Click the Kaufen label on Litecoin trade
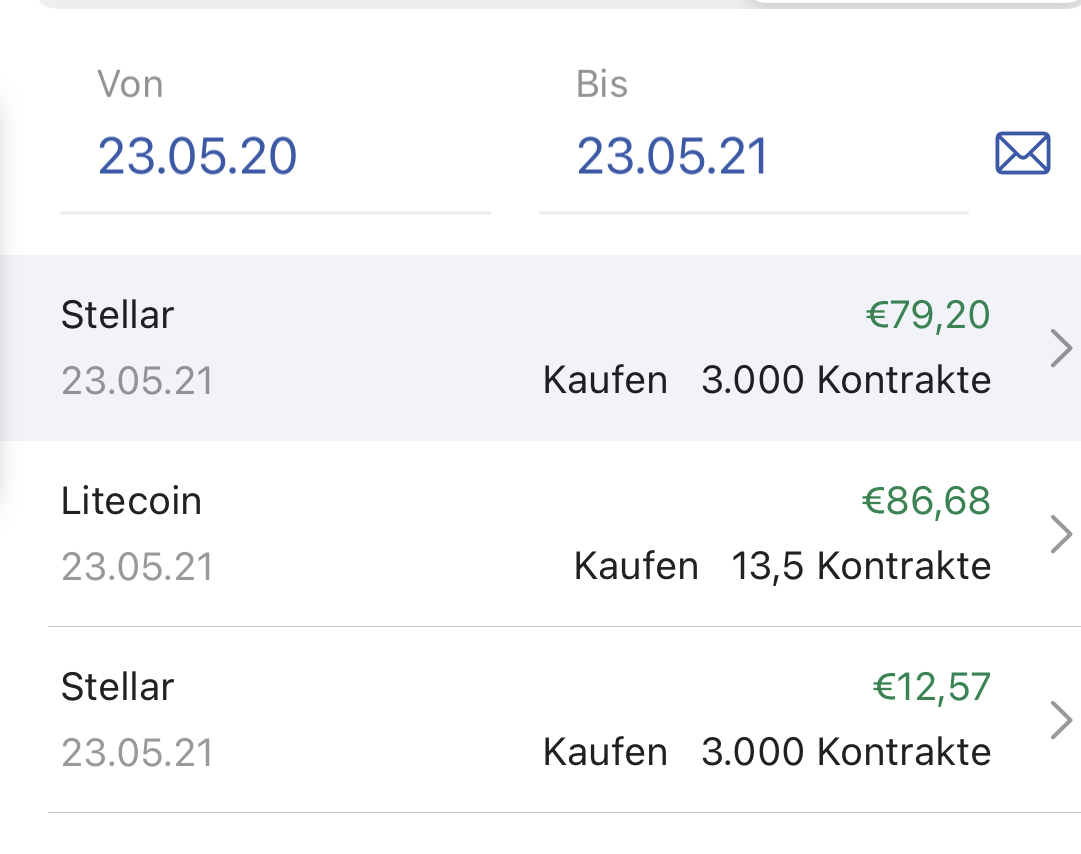 (x=635, y=565)
